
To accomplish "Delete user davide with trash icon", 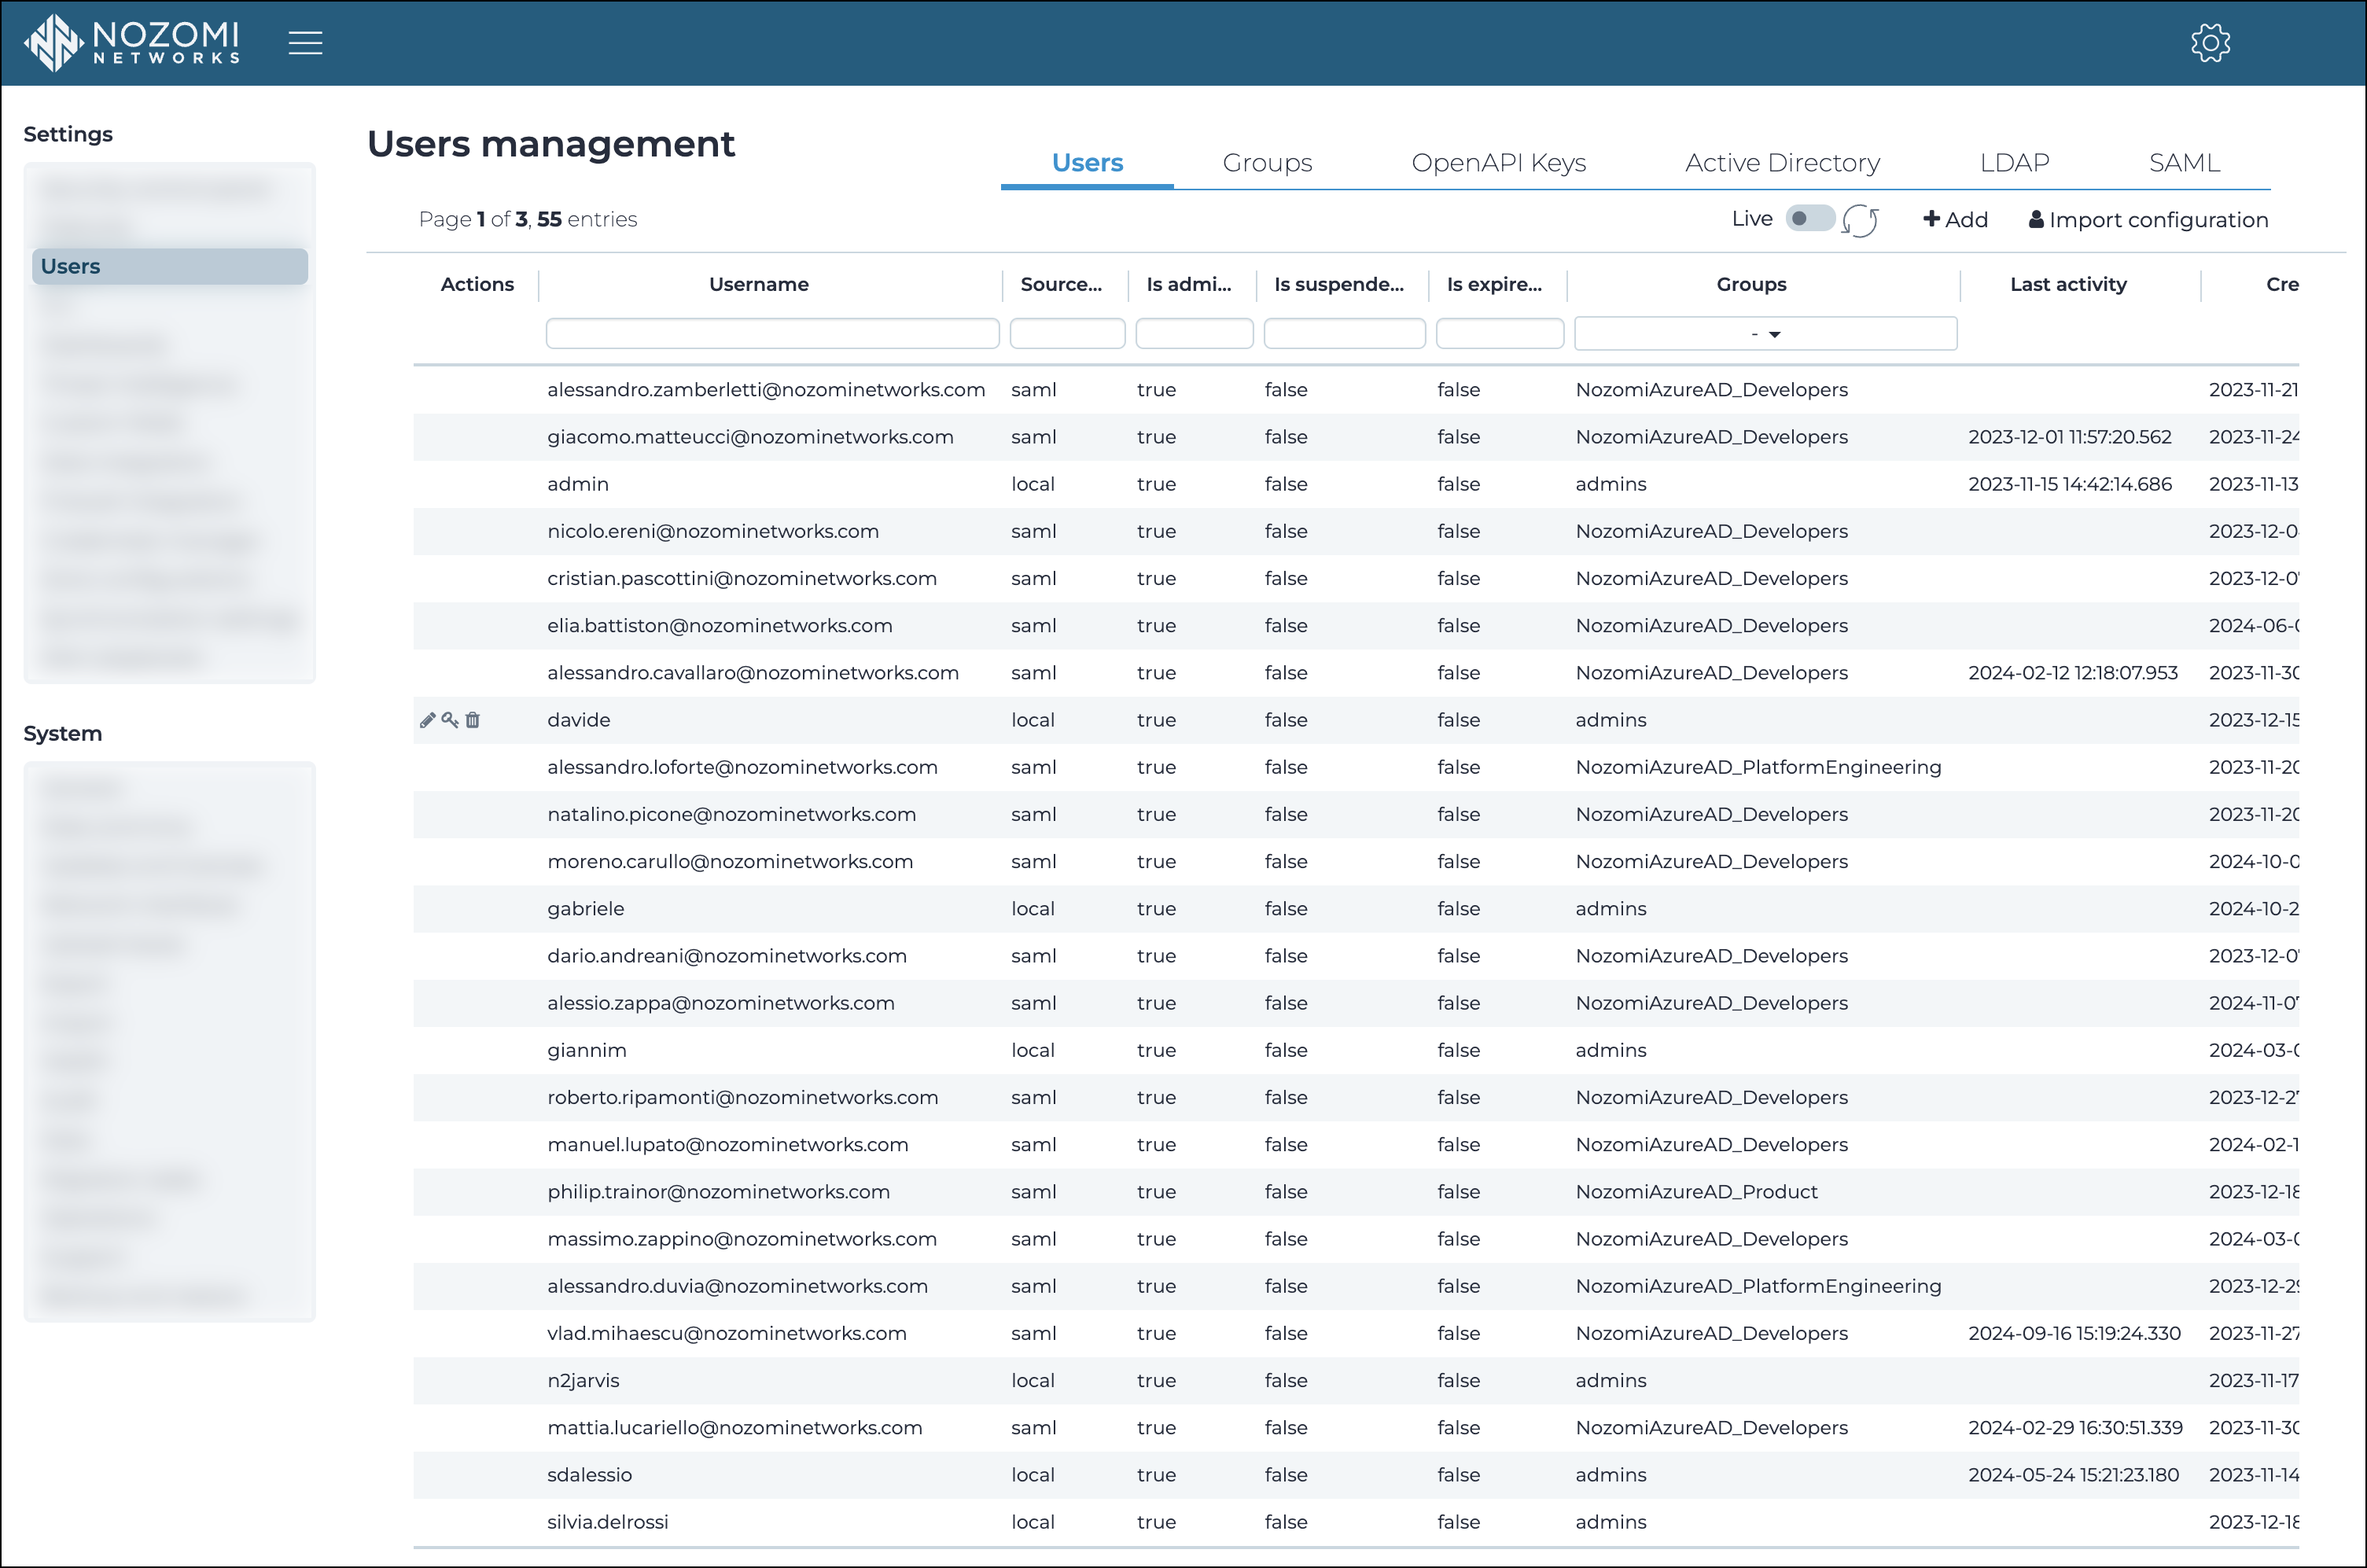I will click(x=473, y=720).
